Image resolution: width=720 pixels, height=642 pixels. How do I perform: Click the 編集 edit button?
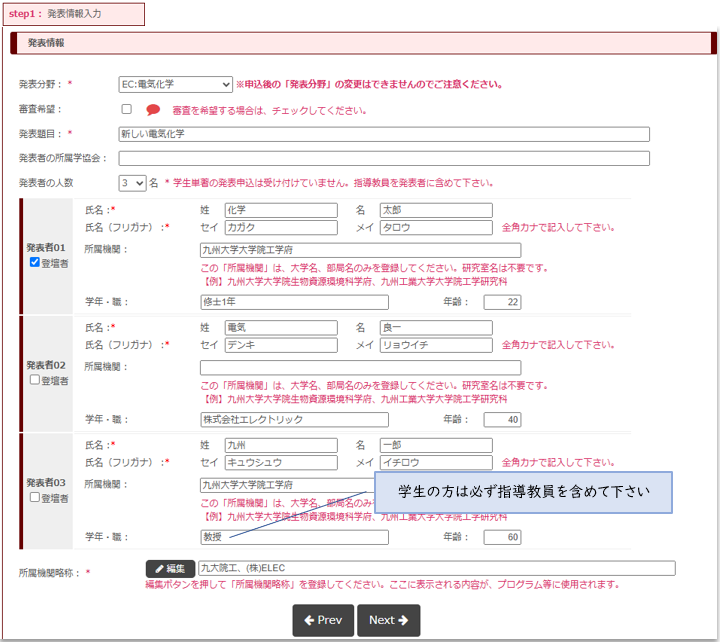tap(170, 569)
